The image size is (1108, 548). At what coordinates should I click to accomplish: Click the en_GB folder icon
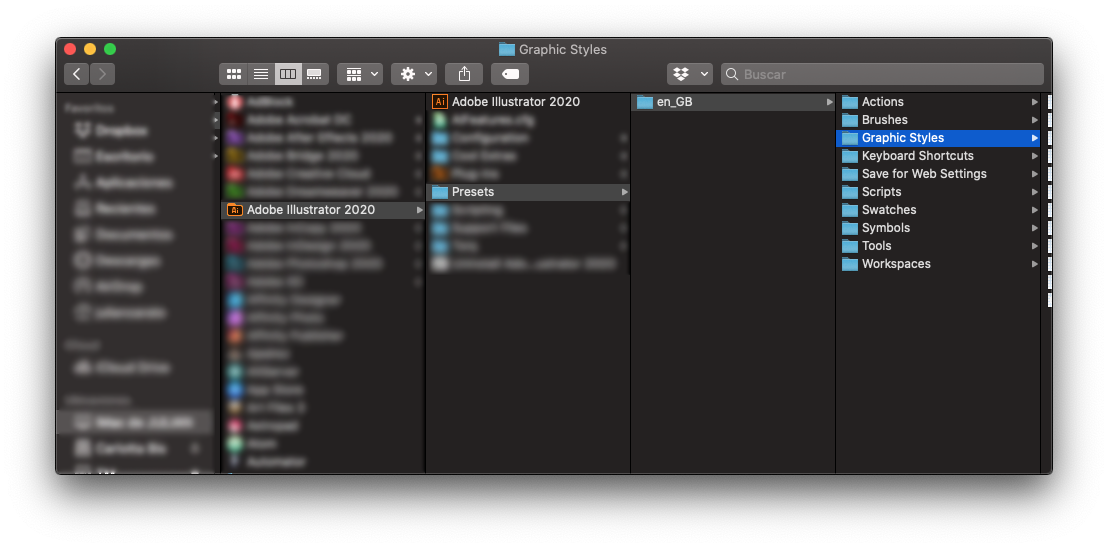click(x=644, y=102)
